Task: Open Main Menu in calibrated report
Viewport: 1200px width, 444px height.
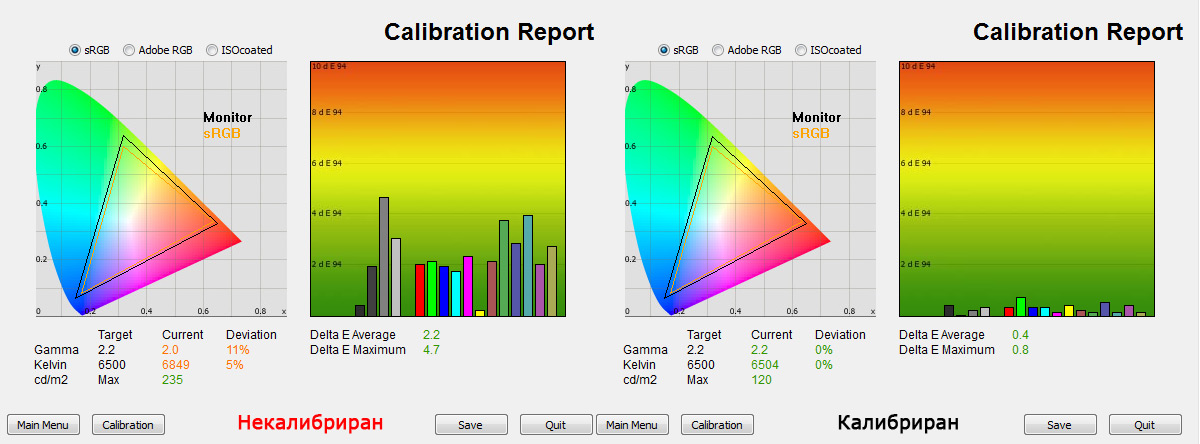Action: [632, 425]
